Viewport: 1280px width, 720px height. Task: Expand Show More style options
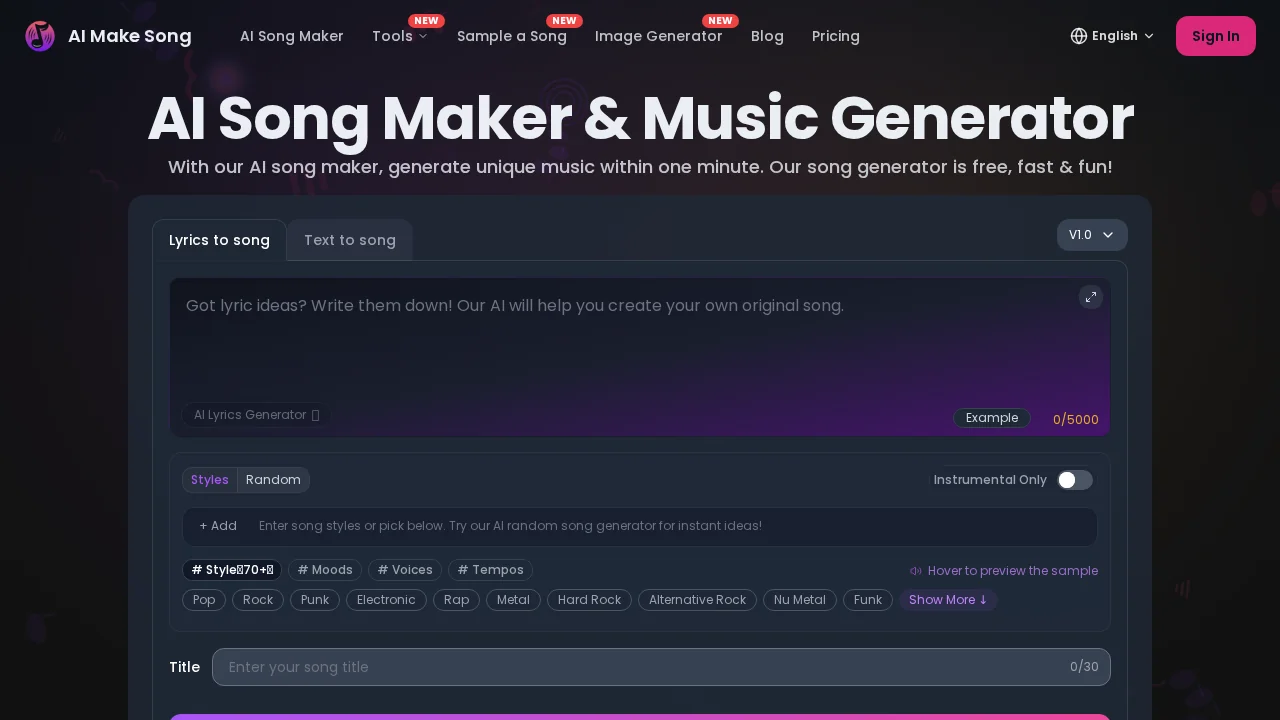click(948, 600)
